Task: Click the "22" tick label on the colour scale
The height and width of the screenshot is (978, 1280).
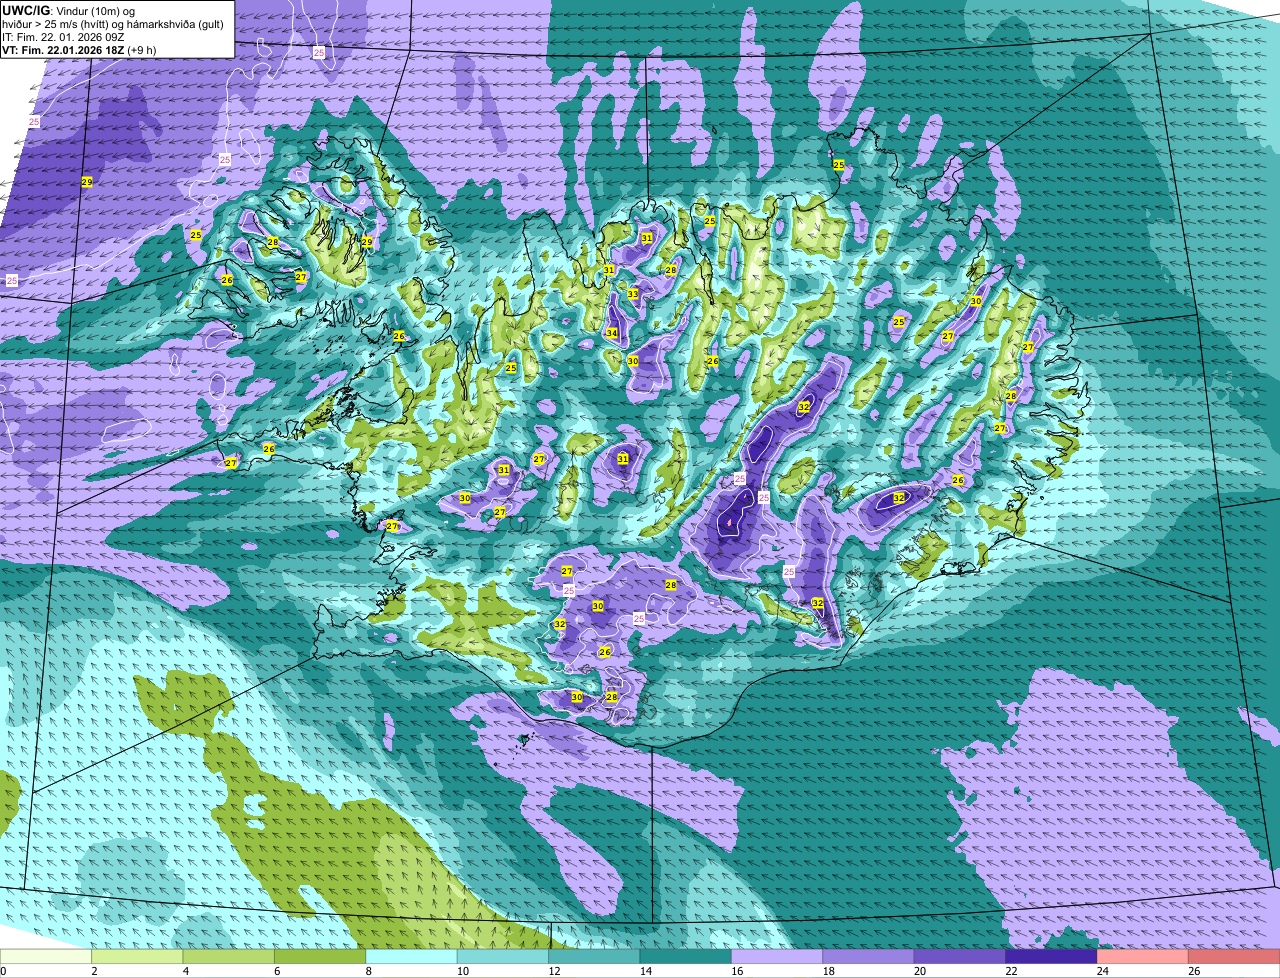Action: 1009,971
